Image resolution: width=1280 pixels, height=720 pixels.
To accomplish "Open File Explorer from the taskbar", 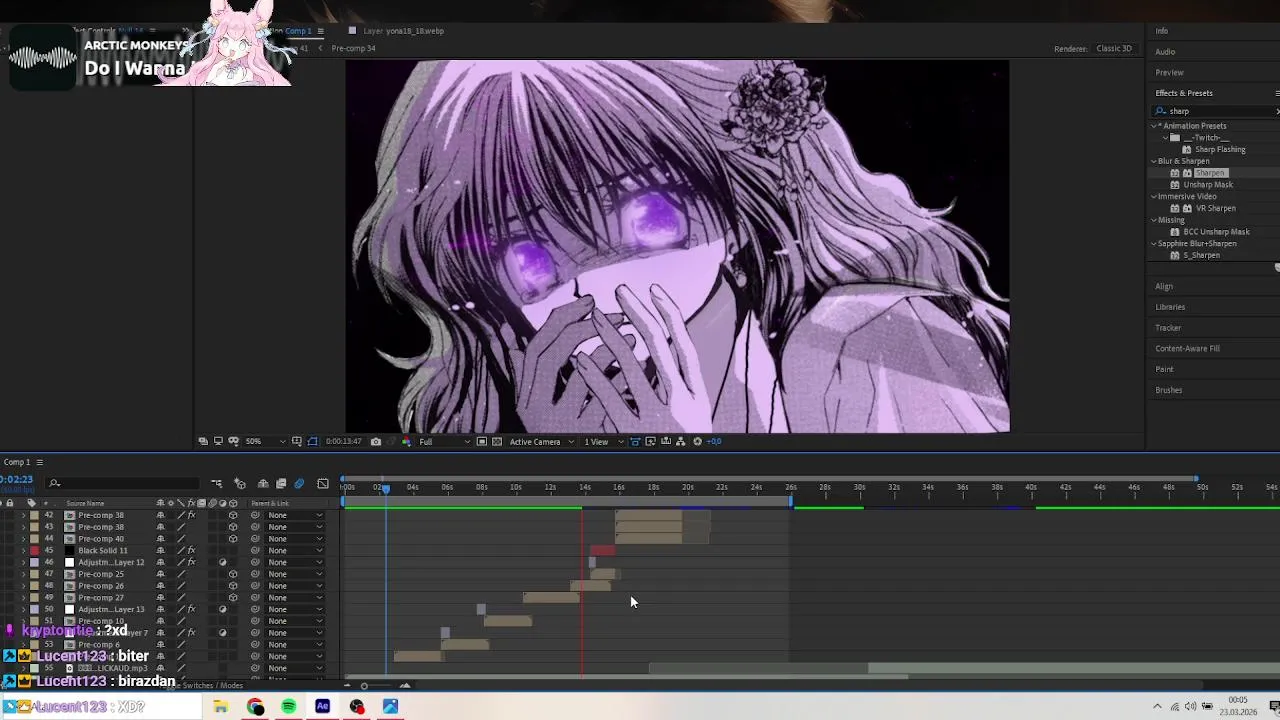I will 221,707.
